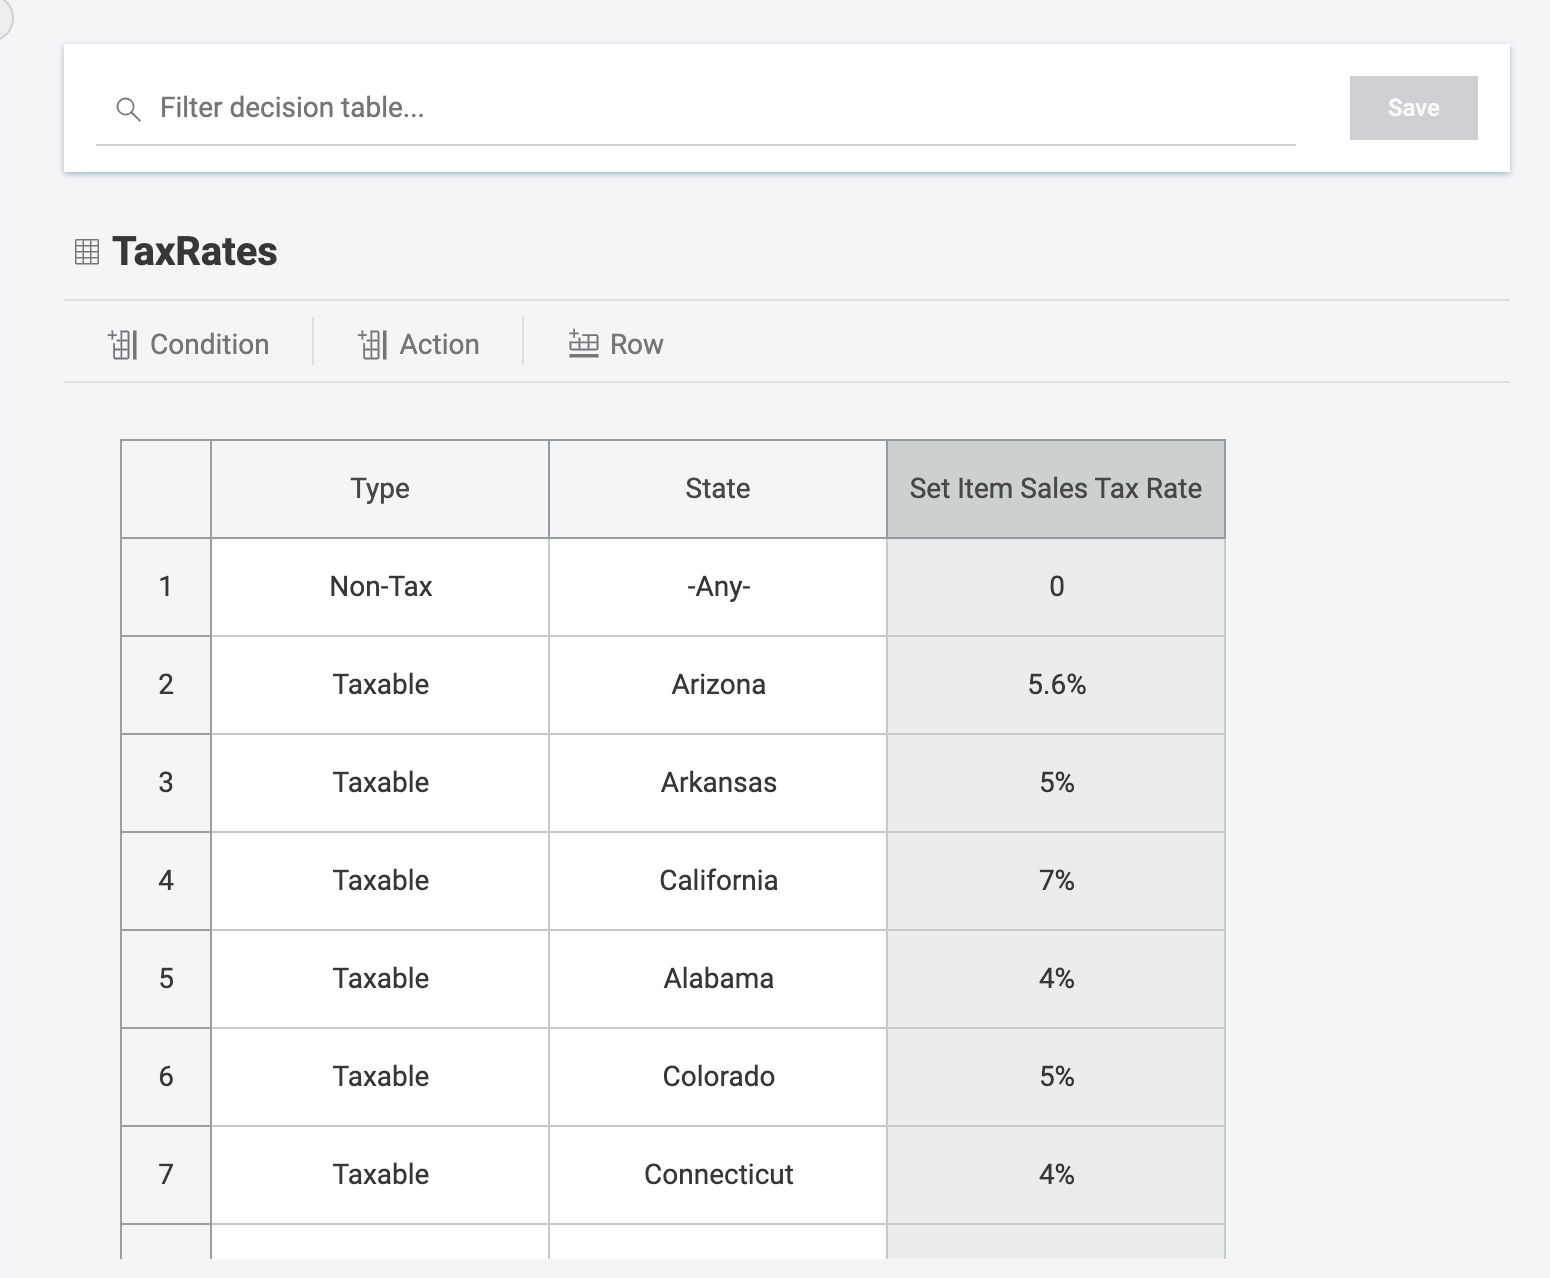This screenshot has height=1278, width=1550.
Task: Click Taxable in the Arizona row
Action: 380,685
